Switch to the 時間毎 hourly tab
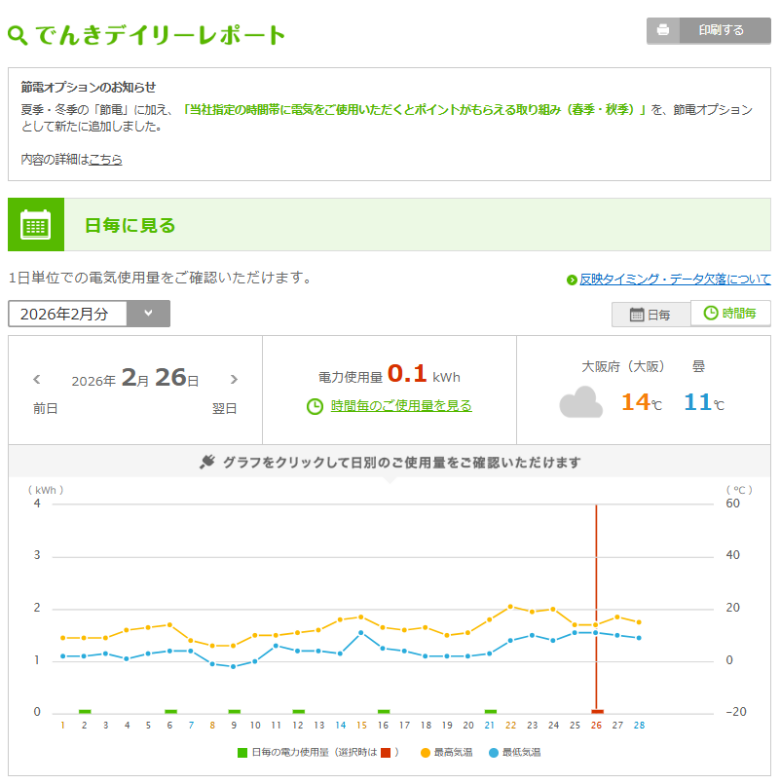This screenshot has width=780, height=784. [x=730, y=313]
